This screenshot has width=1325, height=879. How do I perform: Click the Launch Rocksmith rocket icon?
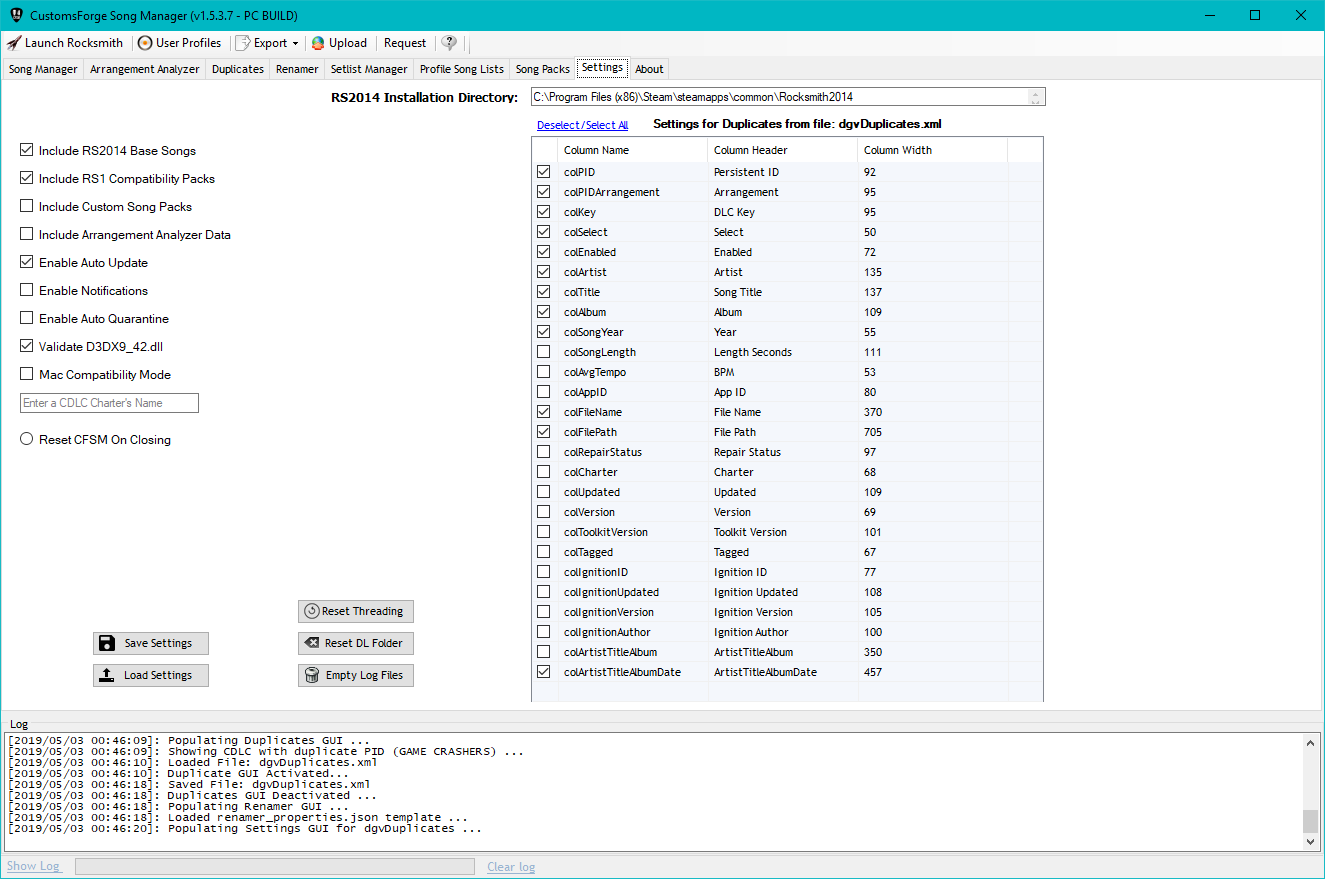point(13,43)
